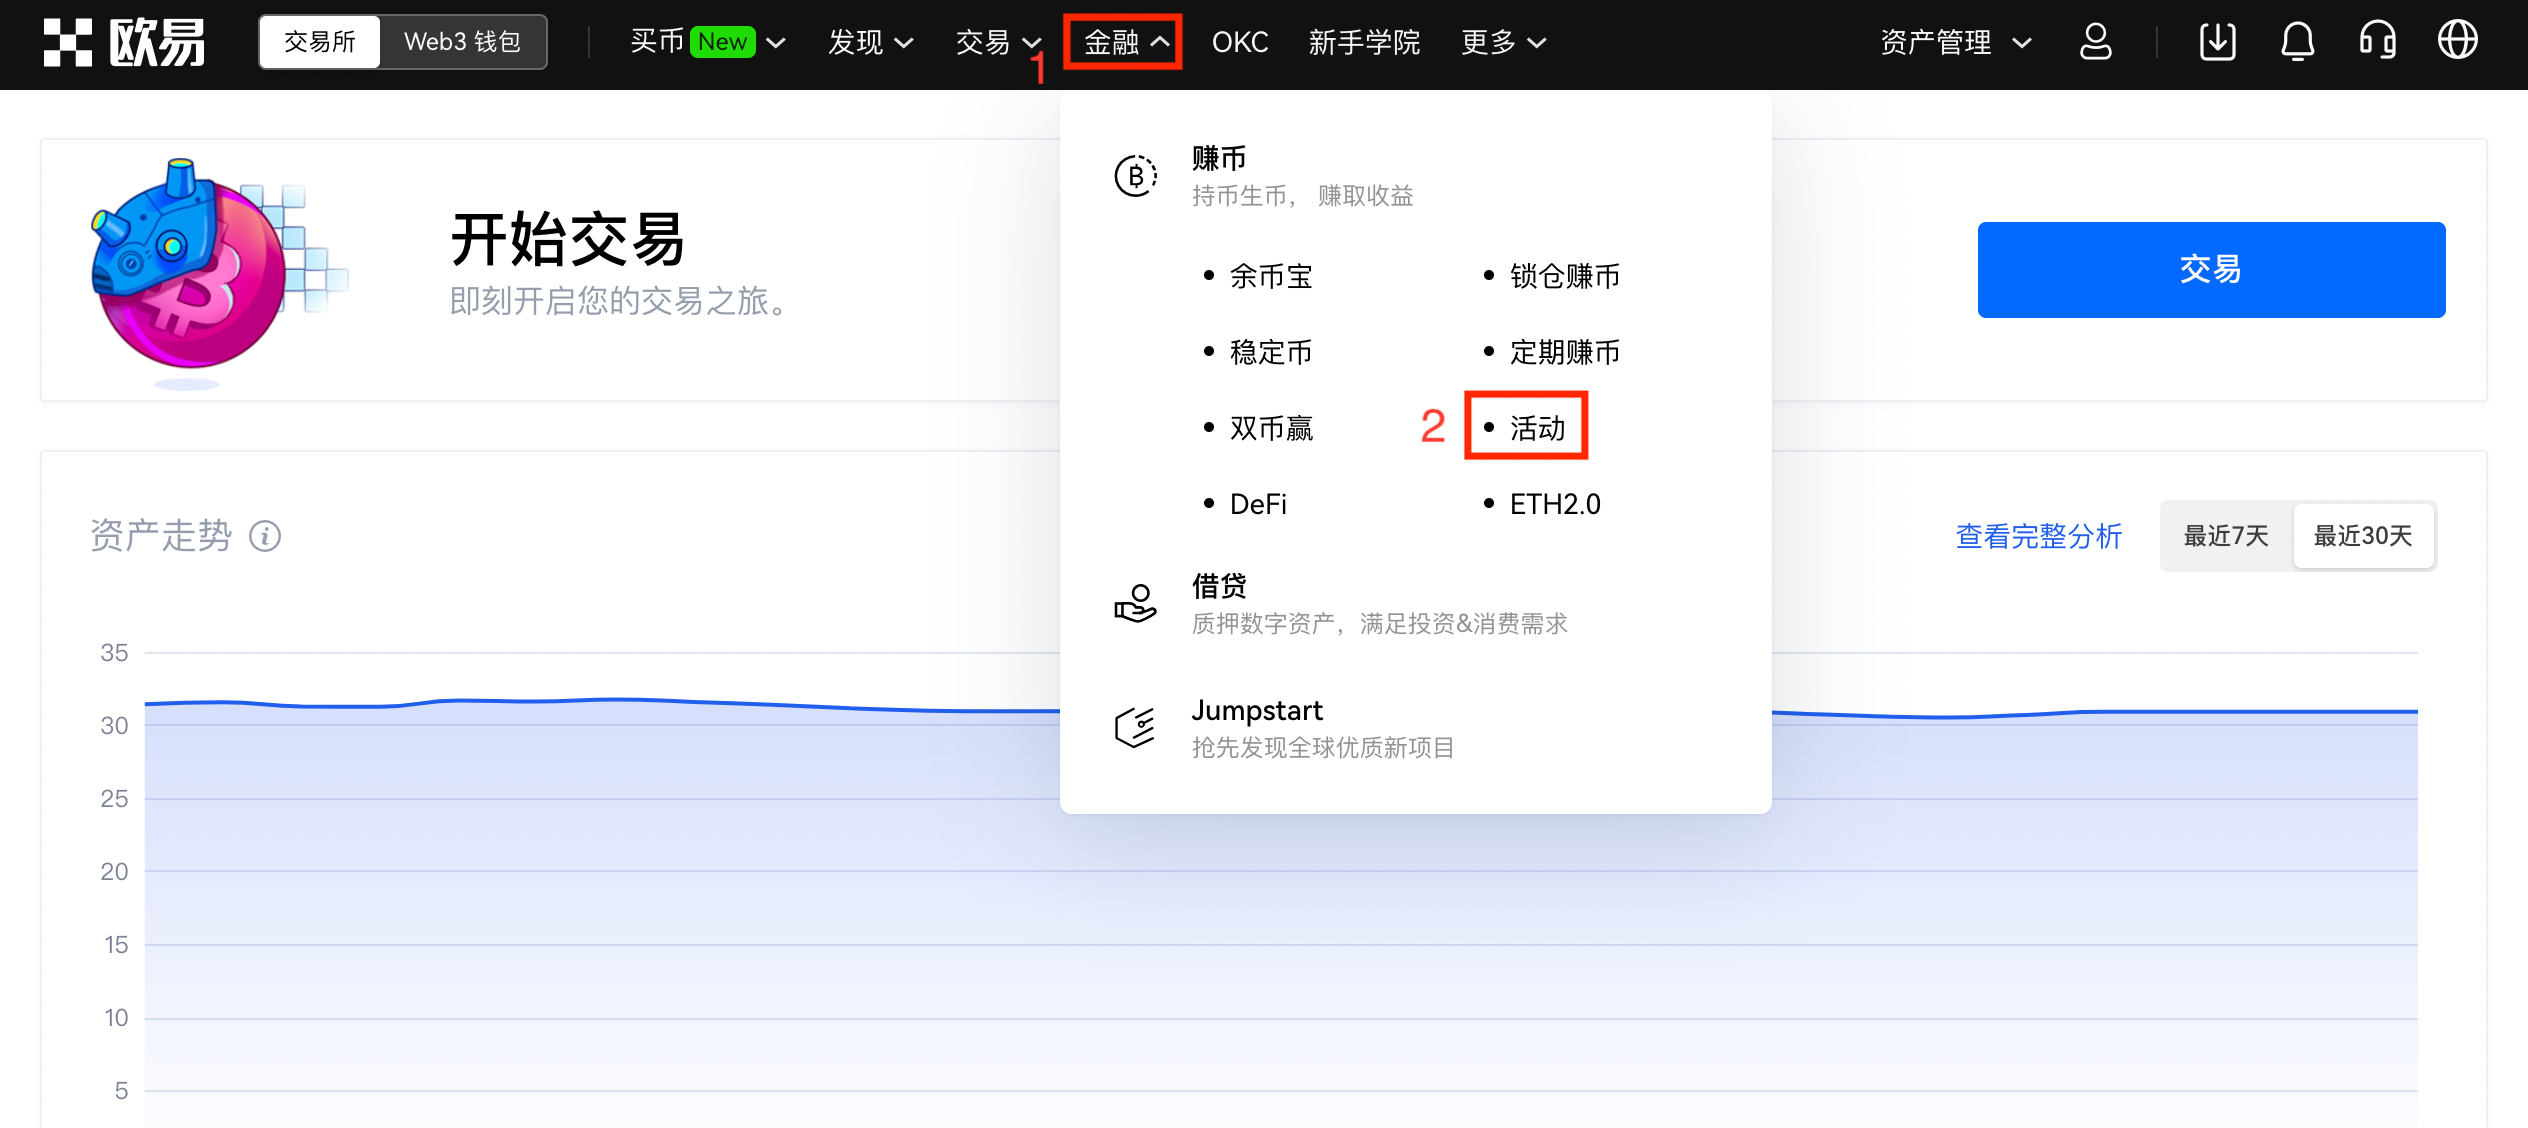Click the Jumpstart icon
This screenshot has width=2528, height=1128.
coord(1136,727)
